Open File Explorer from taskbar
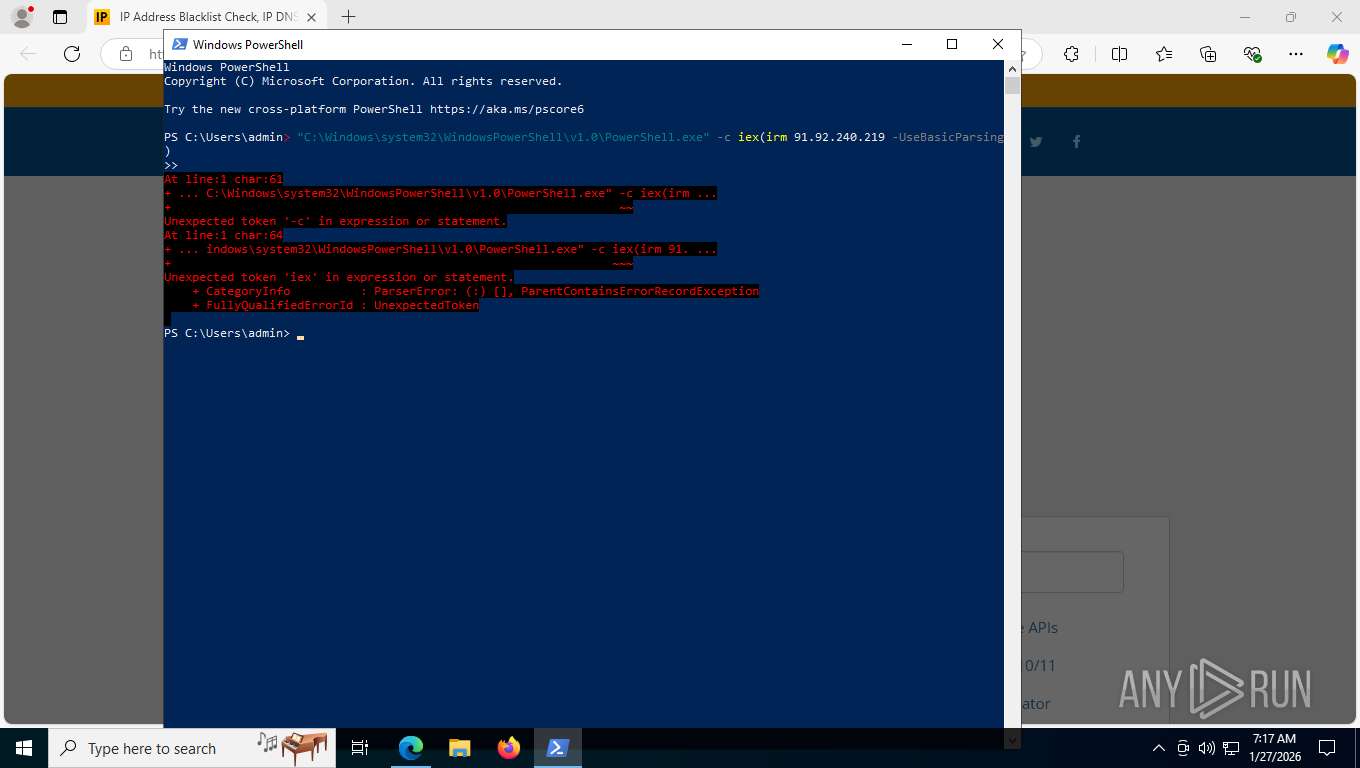 459,748
